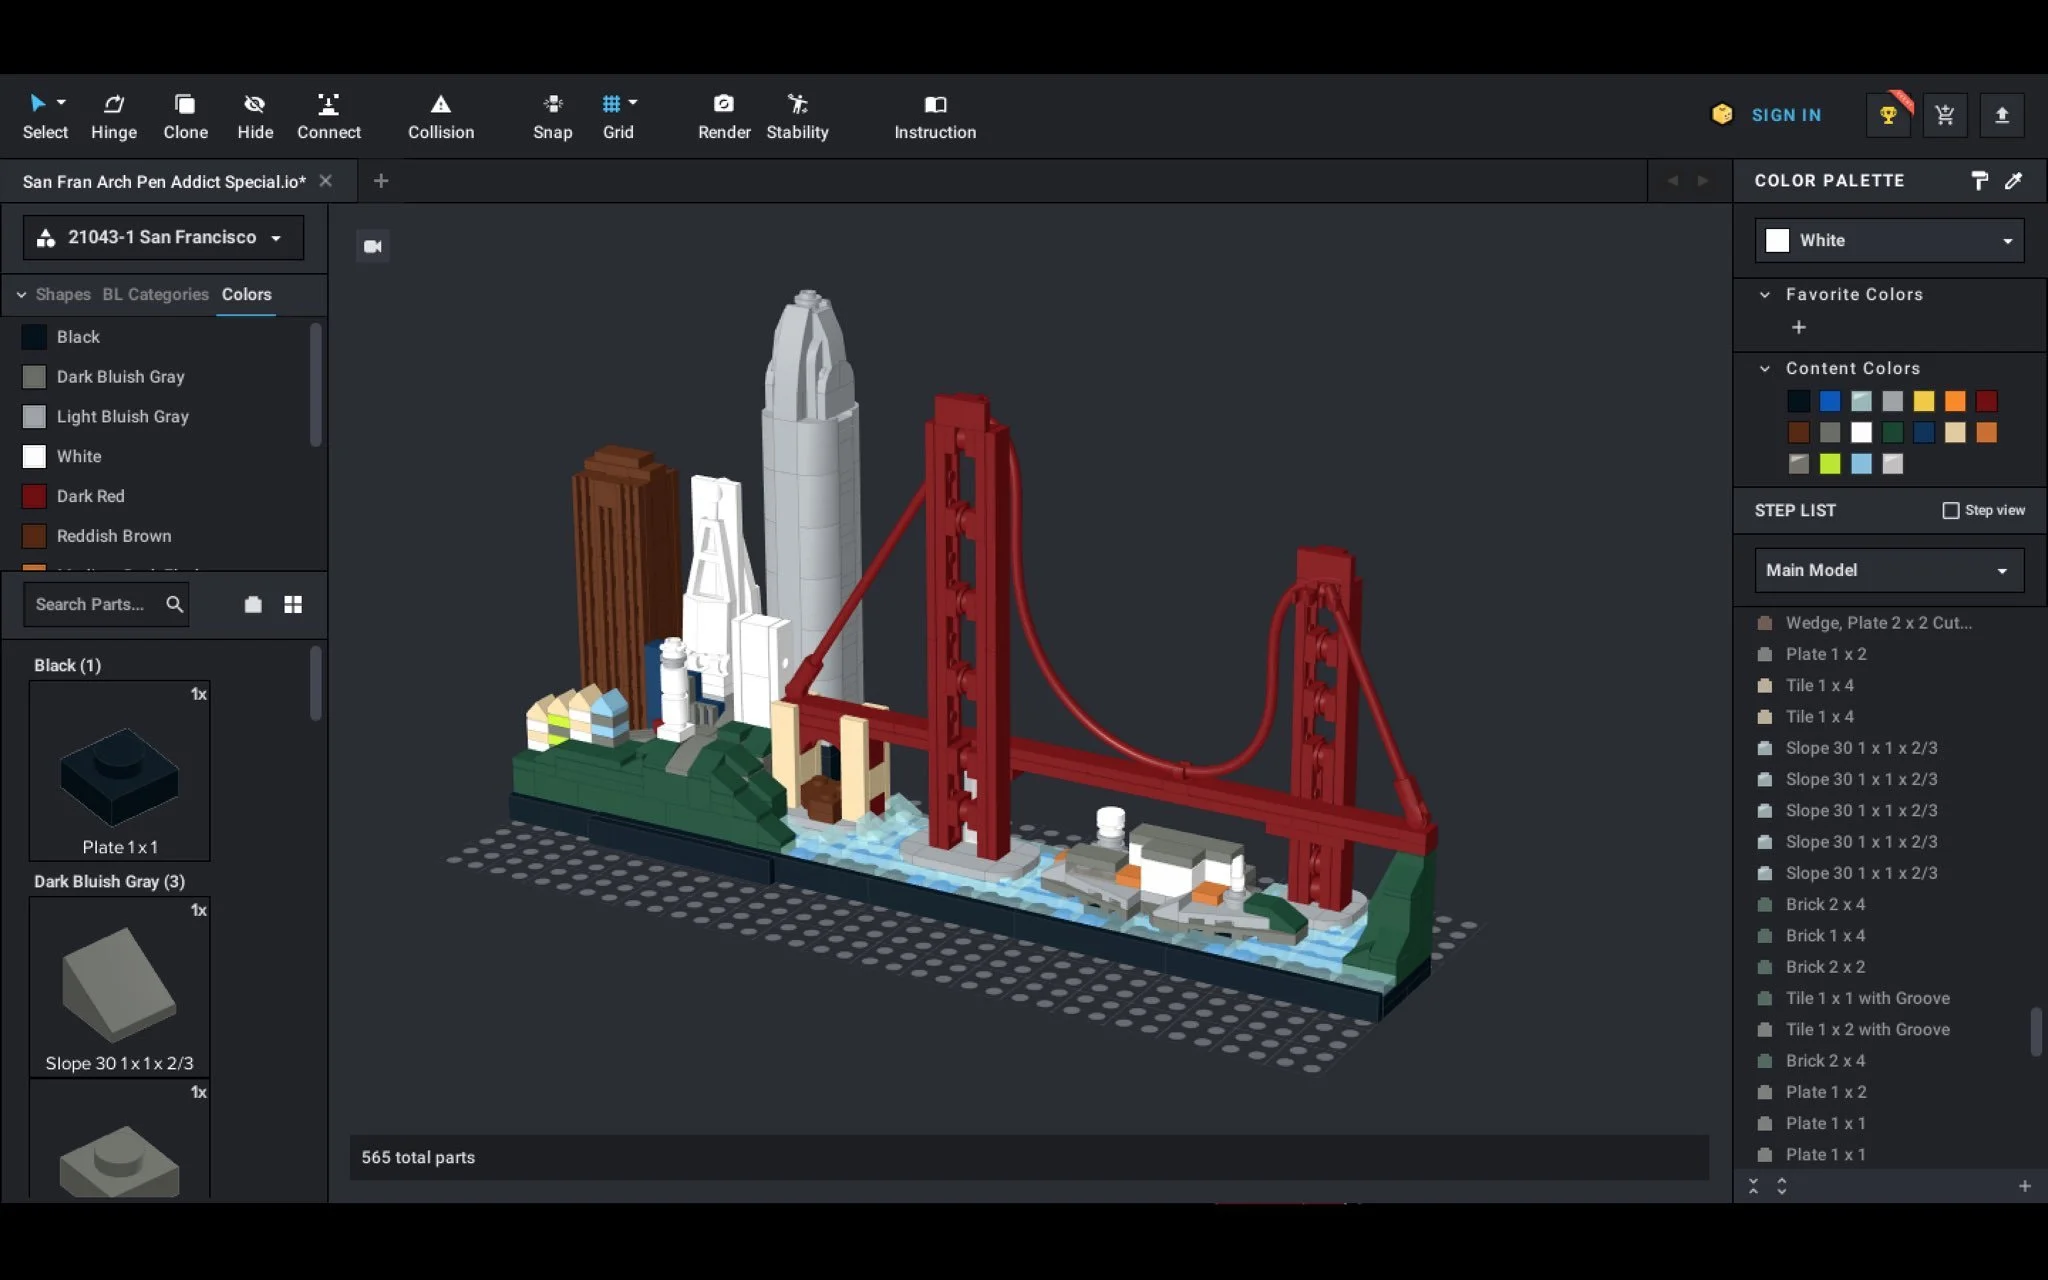The height and width of the screenshot is (1280, 2048).
Task: Activate the Hide tool
Action: click(x=254, y=116)
